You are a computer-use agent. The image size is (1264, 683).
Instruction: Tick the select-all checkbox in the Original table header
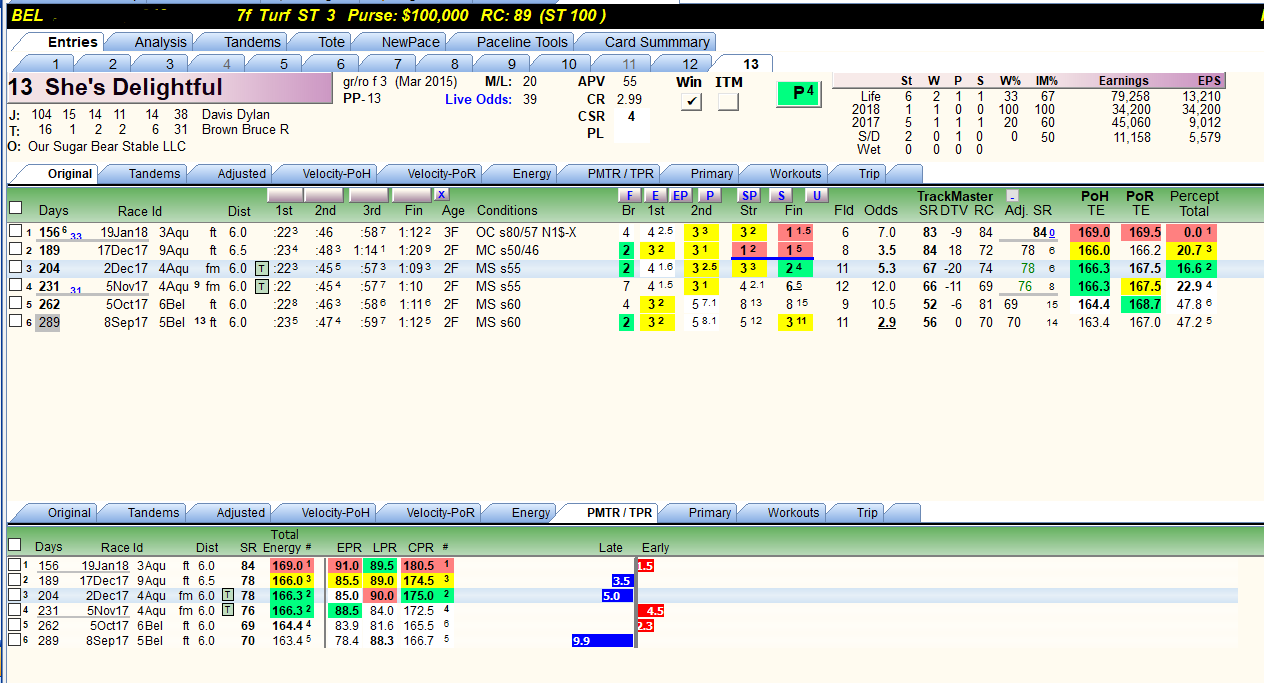pyautogui.click(x=15, y=208)
